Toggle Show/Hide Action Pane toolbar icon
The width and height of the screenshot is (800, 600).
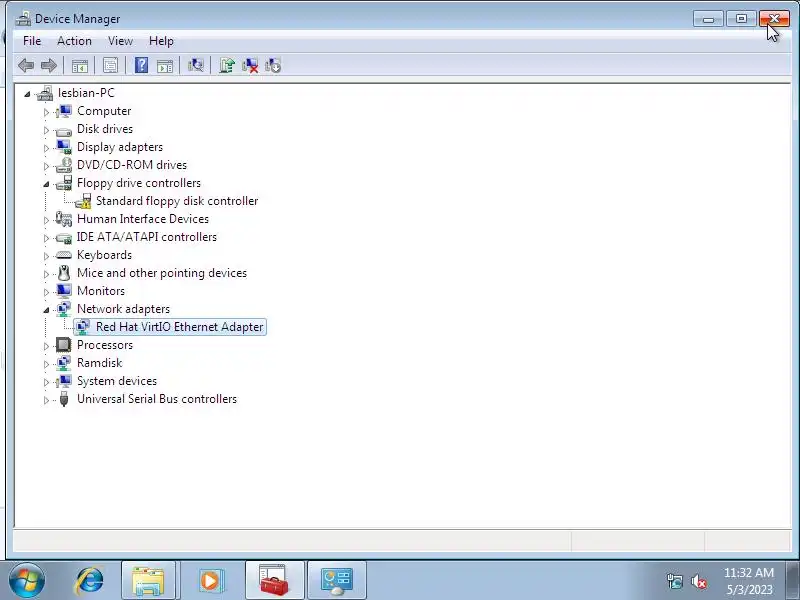coord(165,65)
